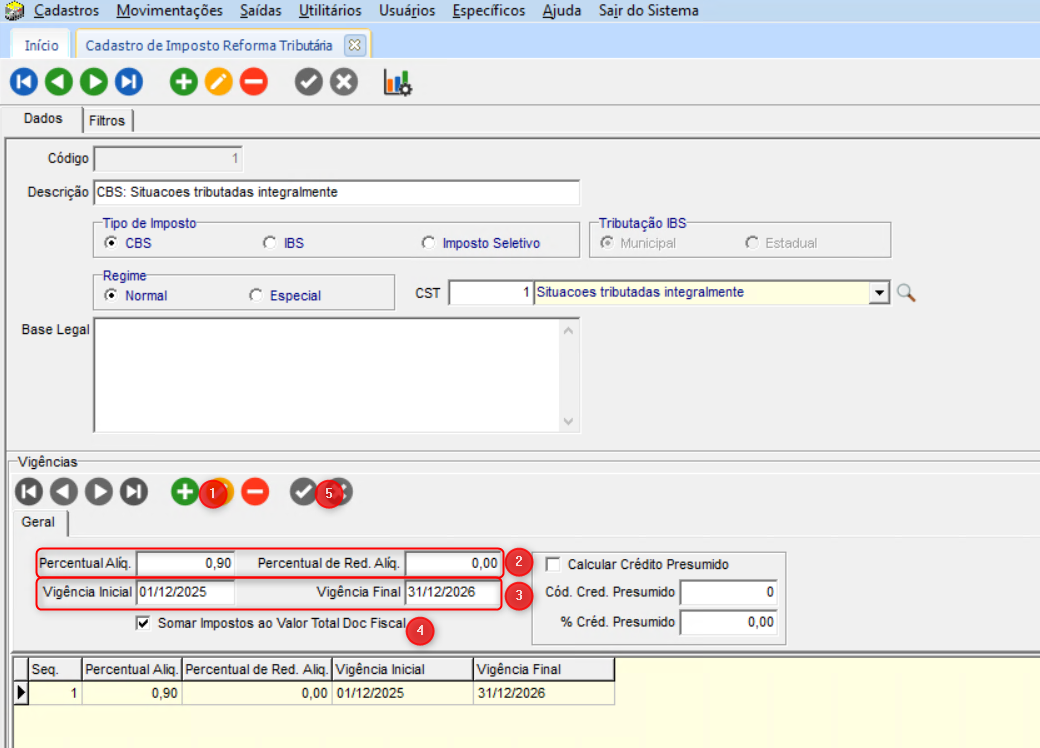Add new Vigências entry with green plus

point(184,491)
